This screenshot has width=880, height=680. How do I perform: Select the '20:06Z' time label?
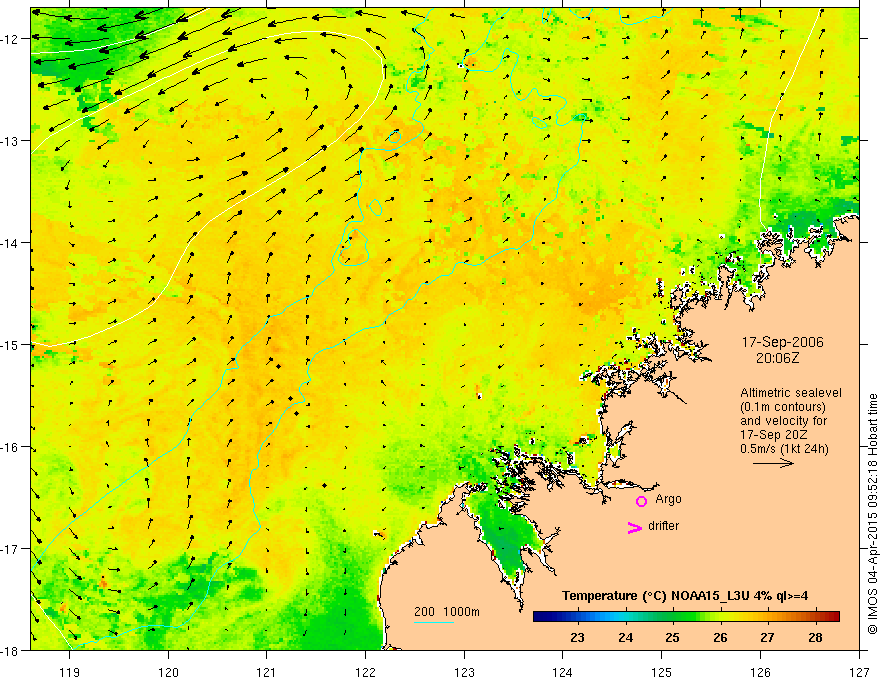pos(777,358)
